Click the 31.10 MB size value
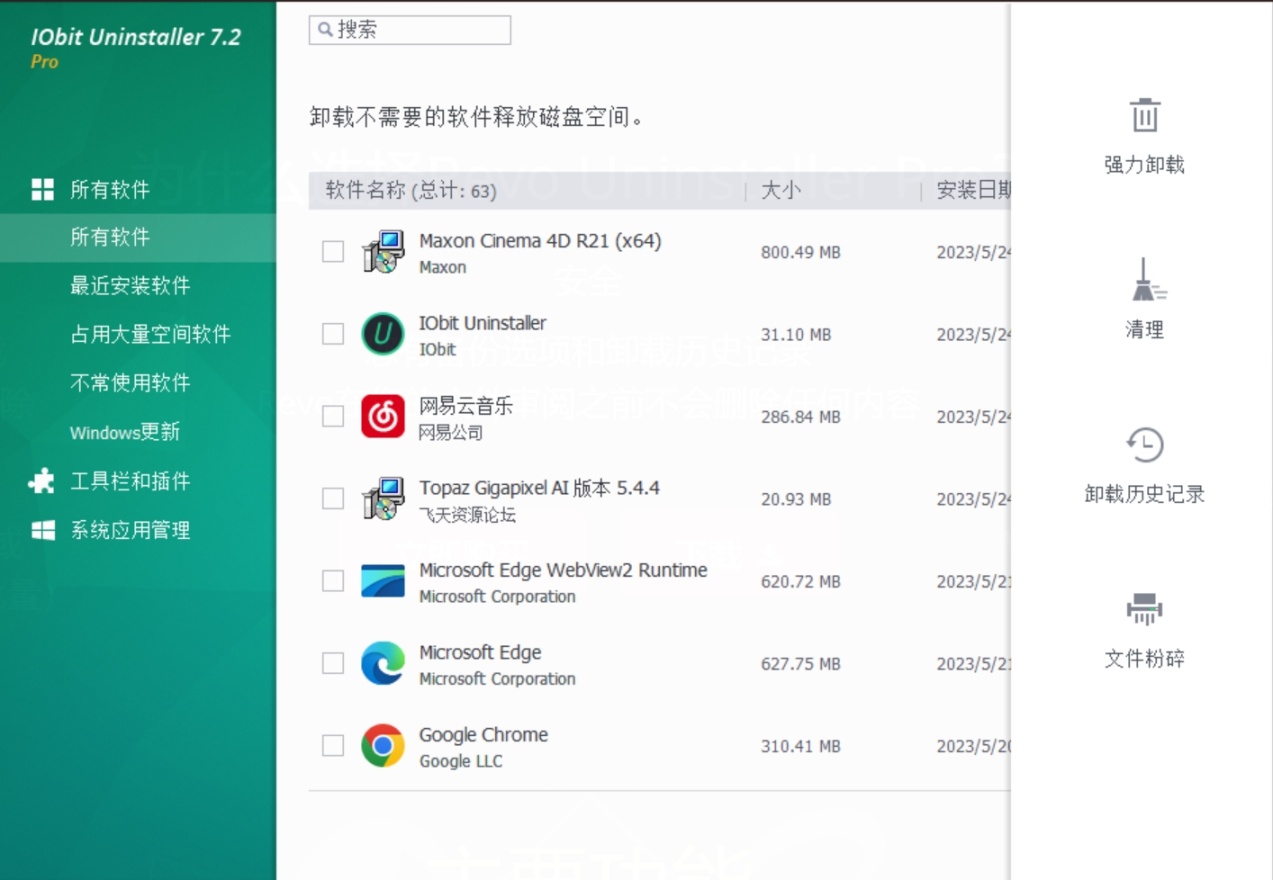Image resolution: width=1273 pixels, height=880 pixels. tap(796, 335)
